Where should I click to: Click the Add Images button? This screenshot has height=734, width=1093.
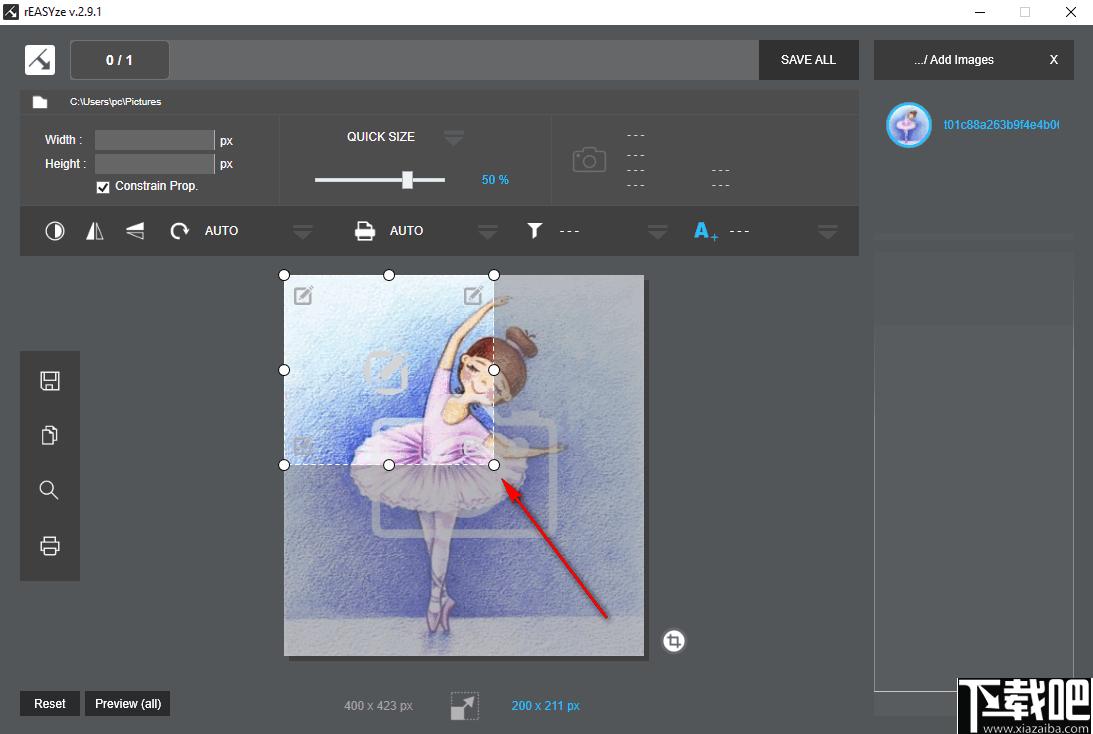[x=954, y=60]
